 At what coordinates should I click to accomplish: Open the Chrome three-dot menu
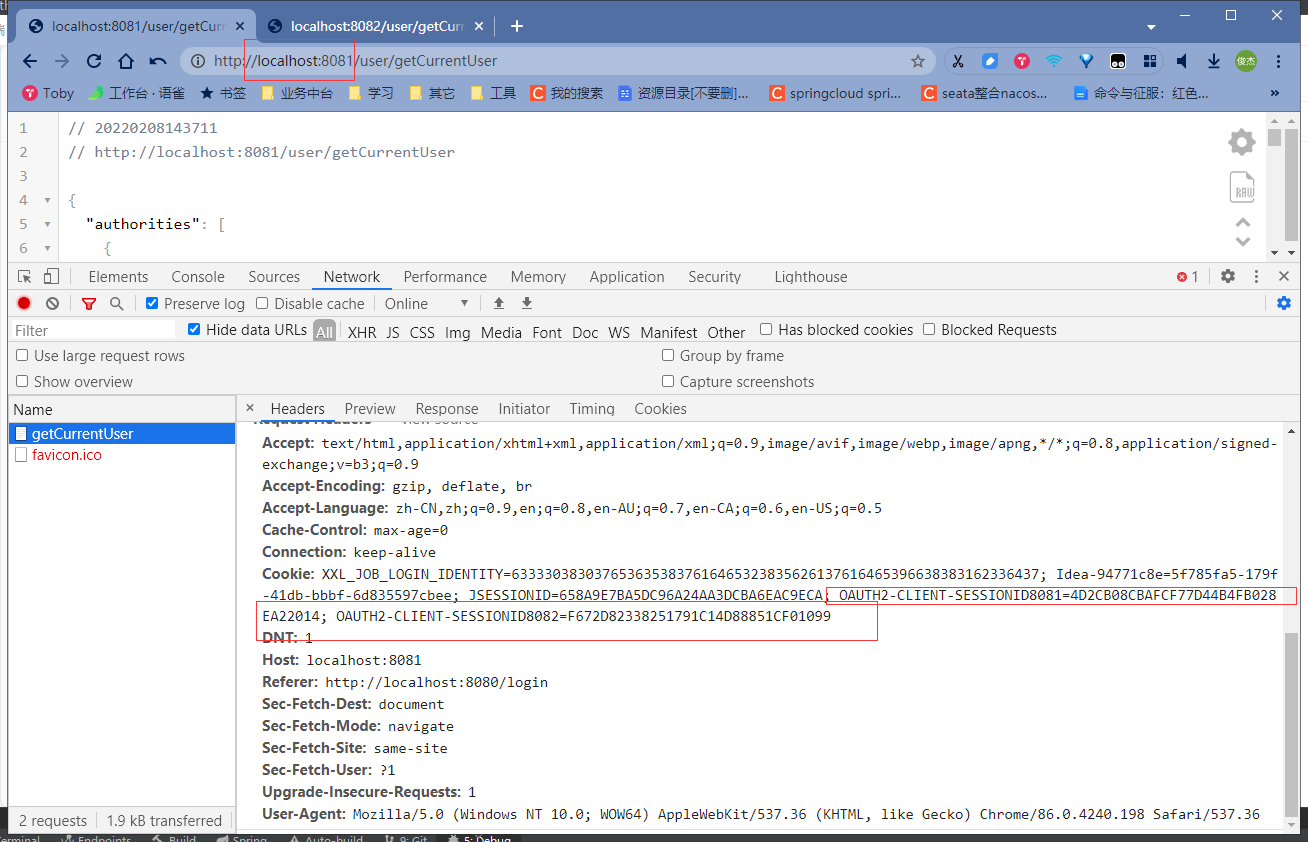click(1279, 61)
